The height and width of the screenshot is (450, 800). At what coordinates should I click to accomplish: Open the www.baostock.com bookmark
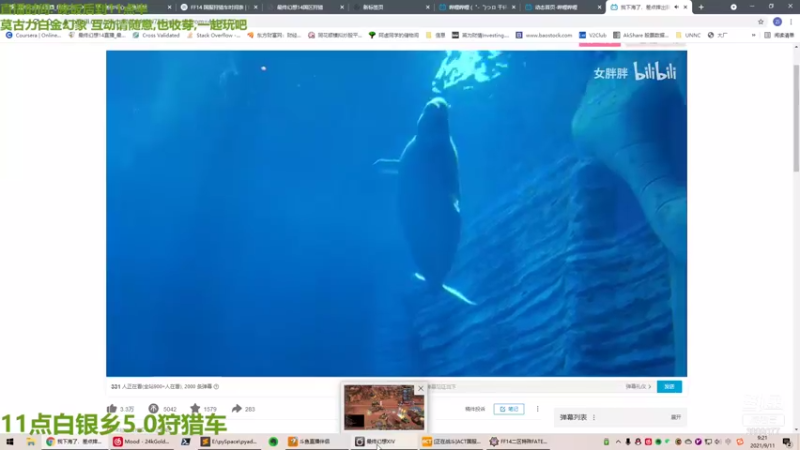pos(543,35)
